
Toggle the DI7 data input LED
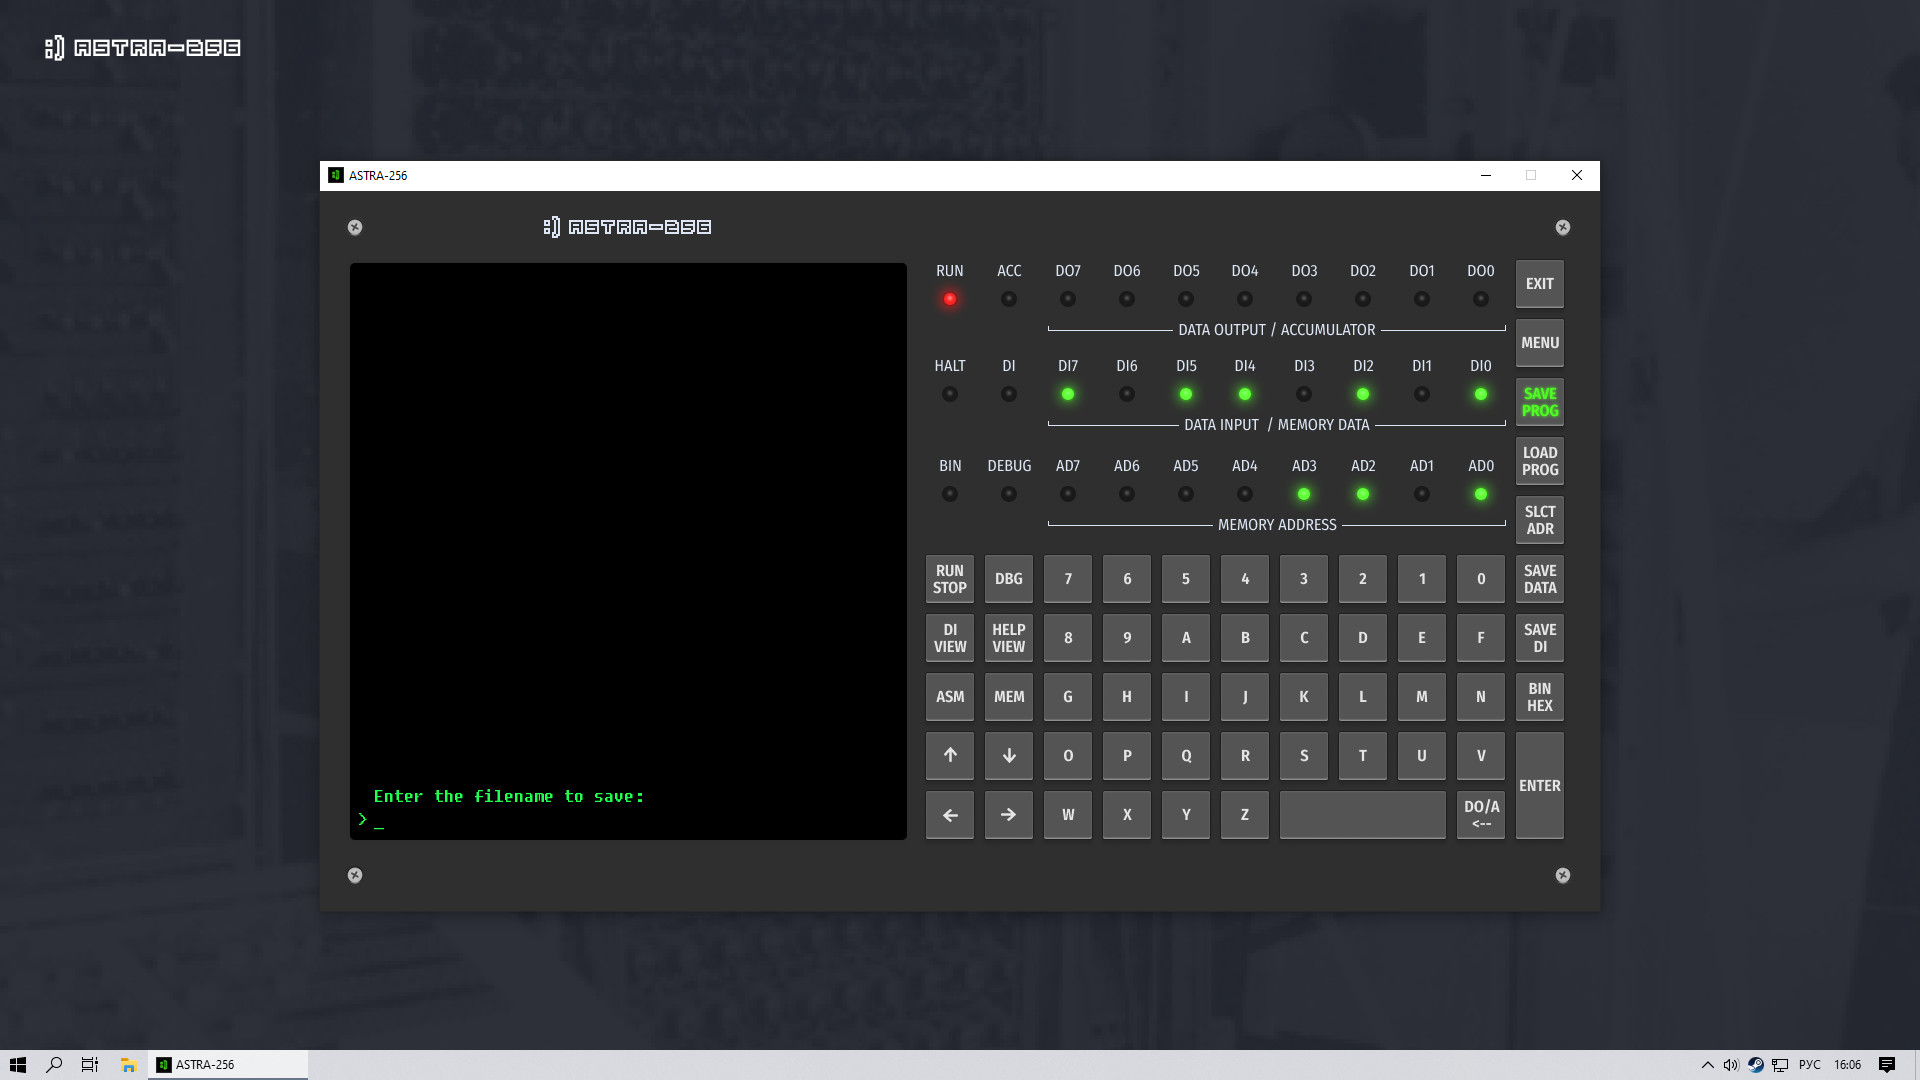pyautogui.click(x=1067, y=394)
